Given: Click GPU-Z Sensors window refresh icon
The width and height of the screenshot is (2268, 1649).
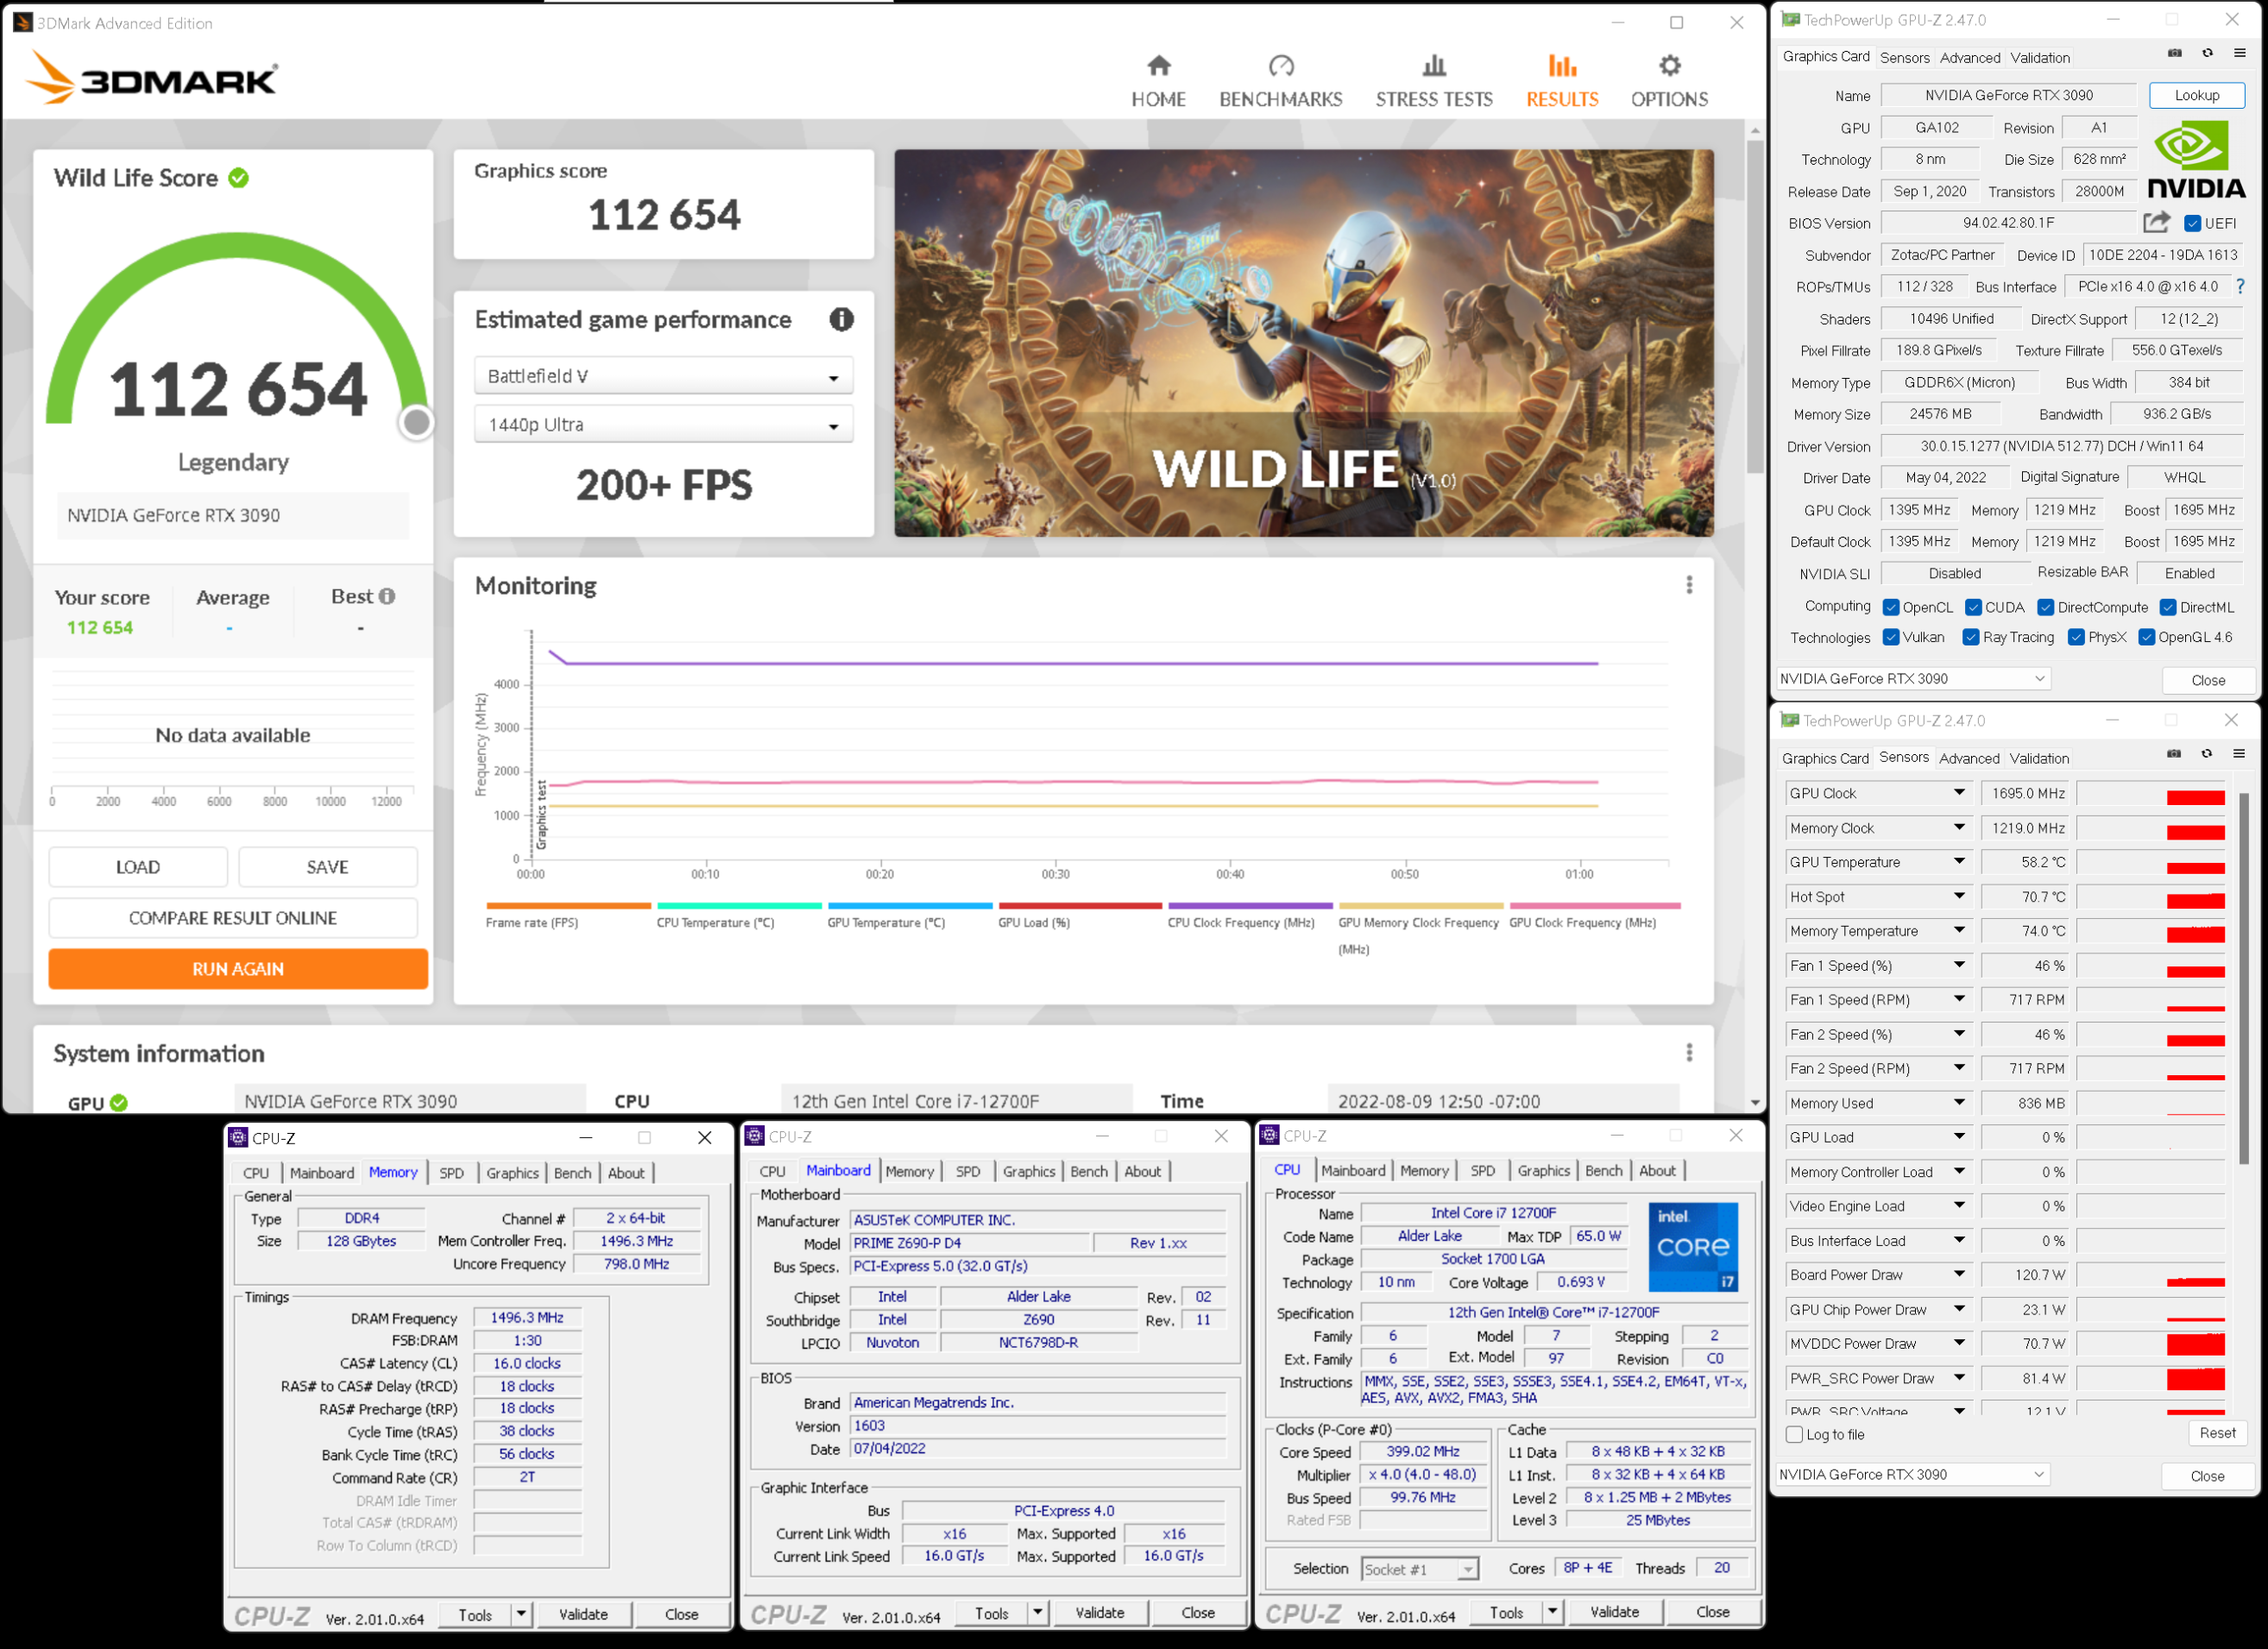Looking at the screenshot, I should [x=2206, y=754].
